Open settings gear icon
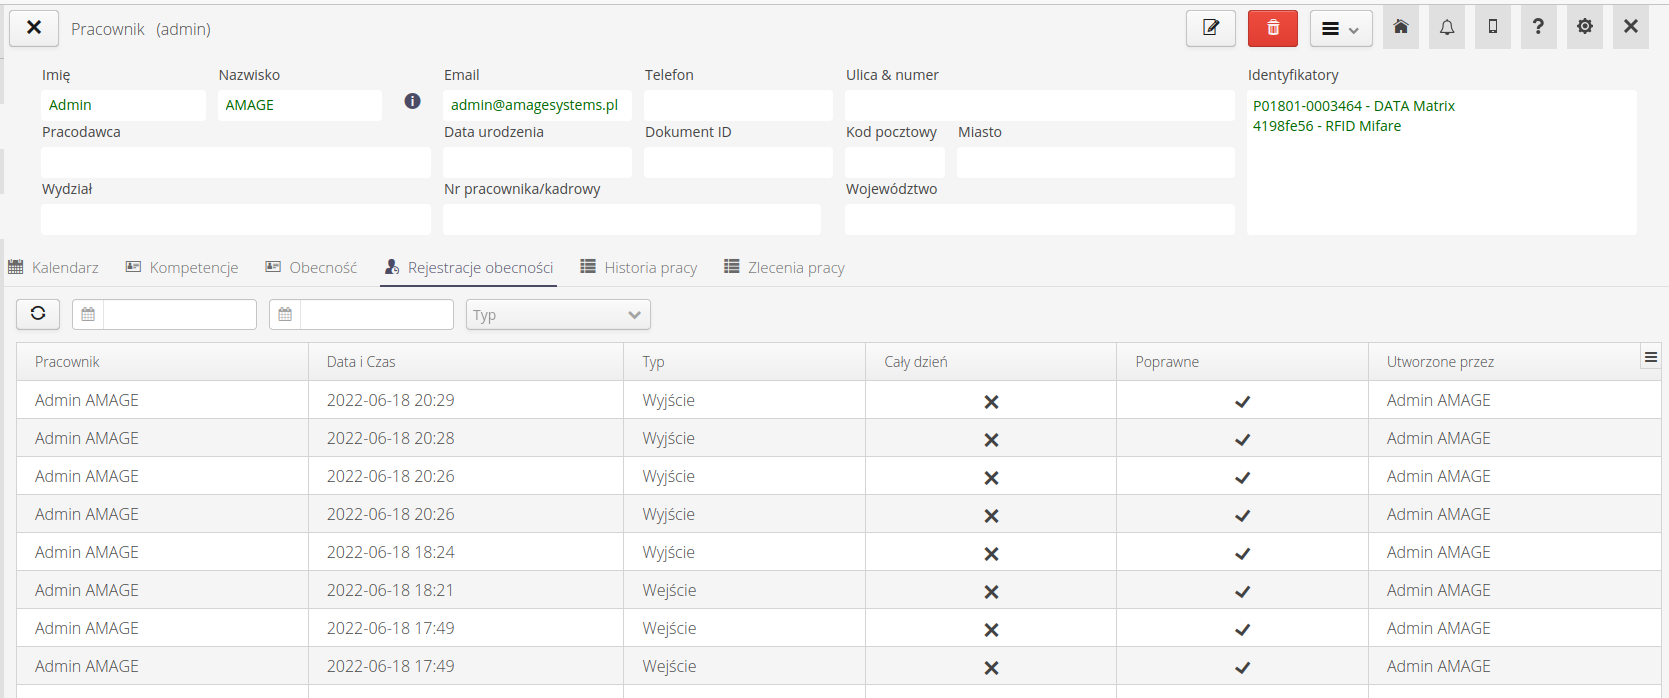Image resolution: width=1669 pixels, height=698 pixels. coord(1584,27)
